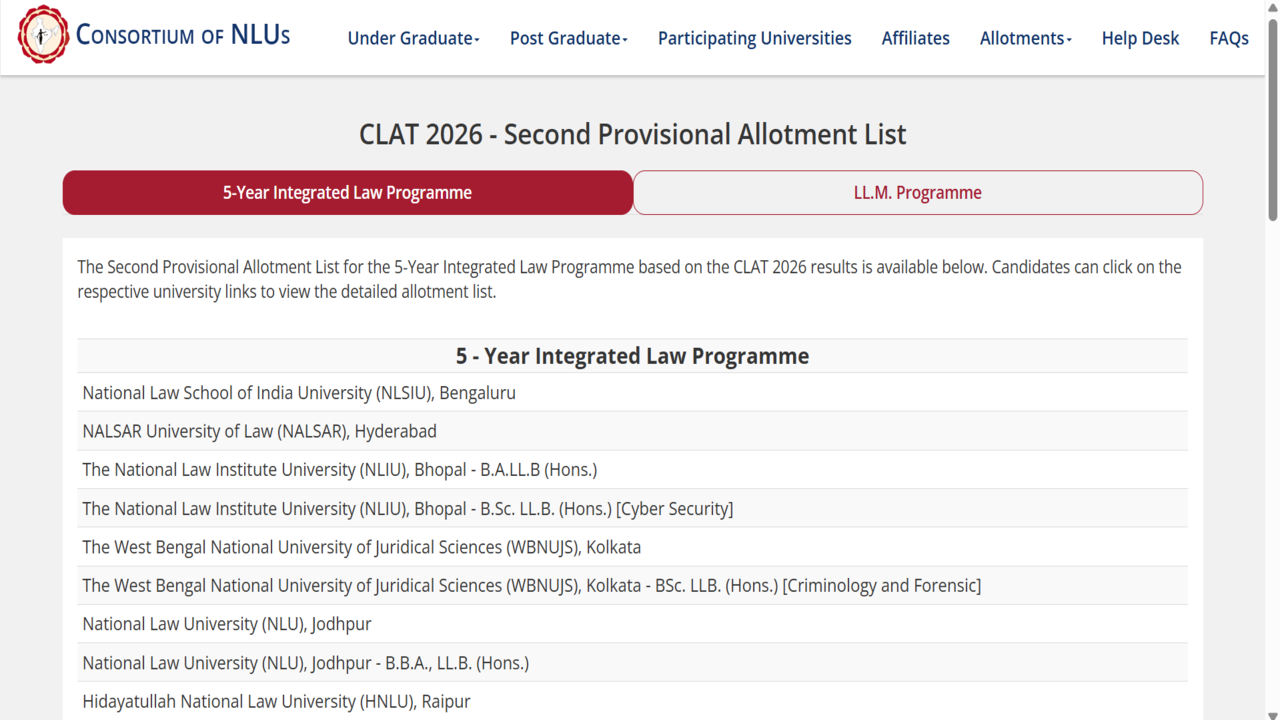The width and height of the screenshot is (1280, 720).
Task: Click the Consortium of NLUs logo emblem
Action: pyautogui.click(x=43, y=35)
